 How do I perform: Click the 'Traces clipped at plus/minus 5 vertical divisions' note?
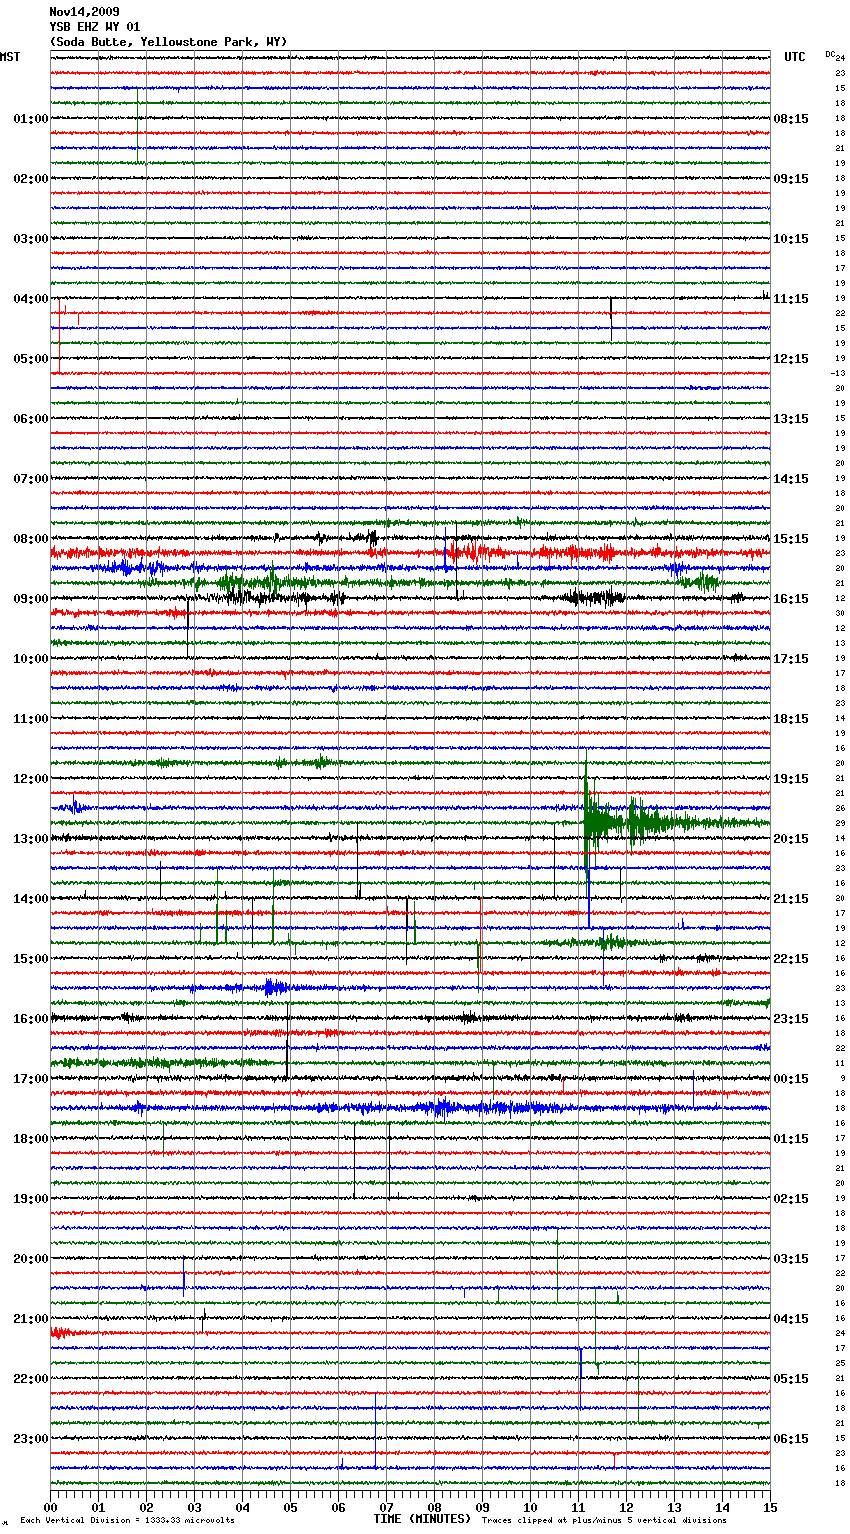point(605,1520)
